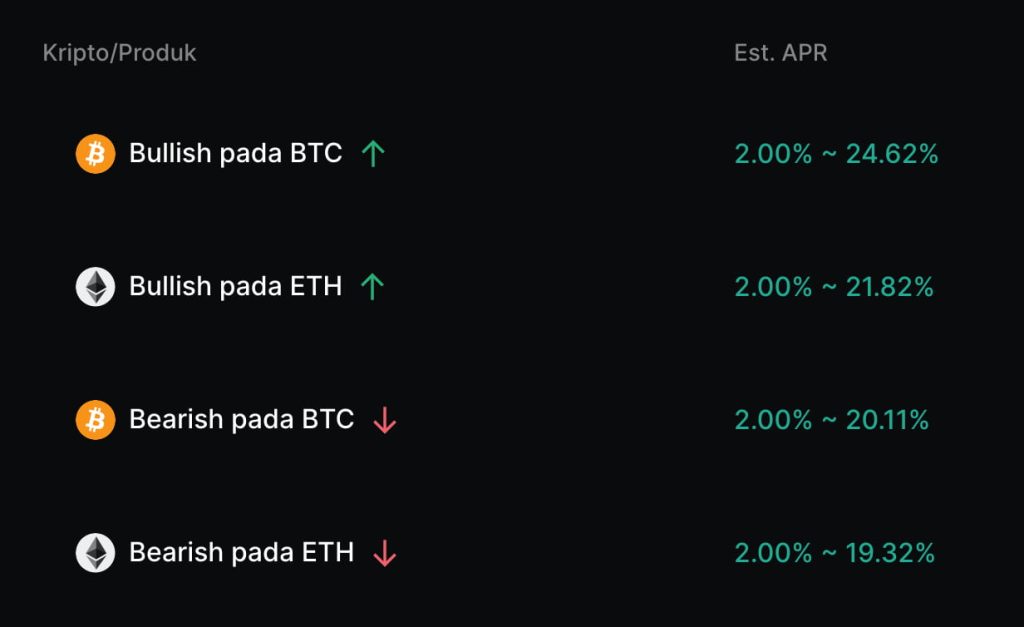Click the Ethereum icon beside Bearish pada ETH
Image resolution: width=1024 pixels, height=627 pixels.
96,553
